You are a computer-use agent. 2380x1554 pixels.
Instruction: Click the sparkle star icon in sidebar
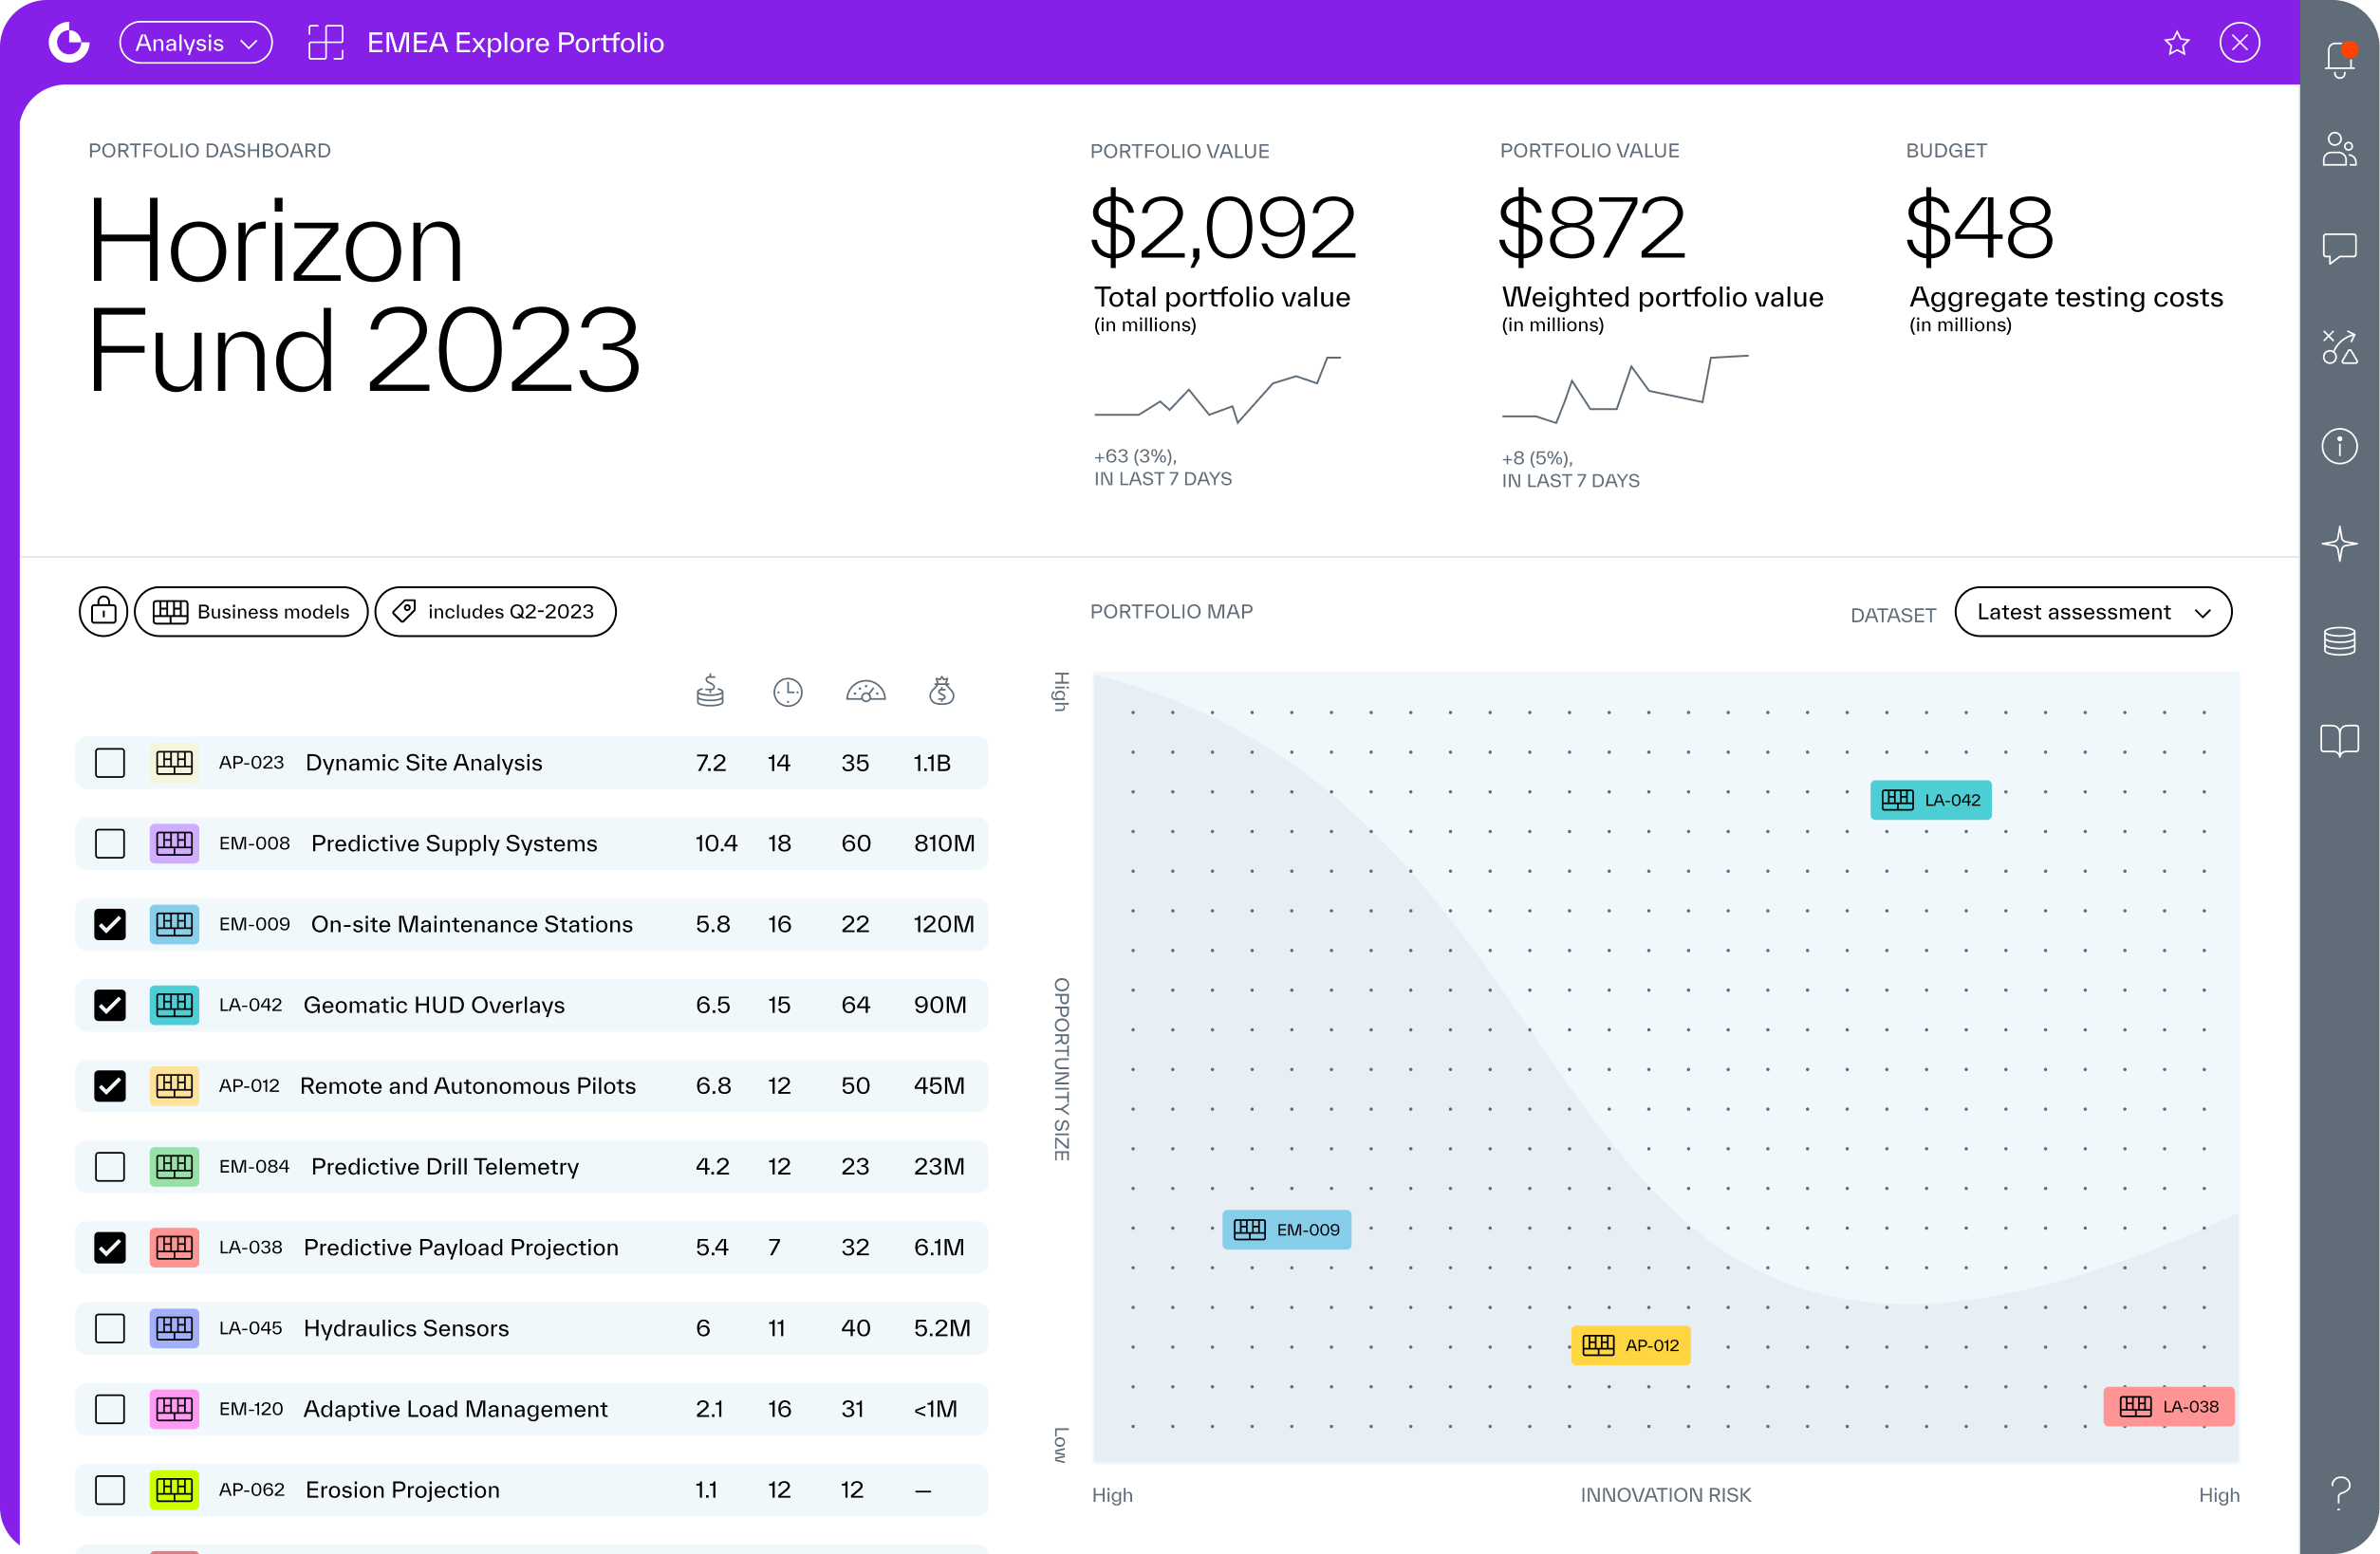[x=2338, y=544]
